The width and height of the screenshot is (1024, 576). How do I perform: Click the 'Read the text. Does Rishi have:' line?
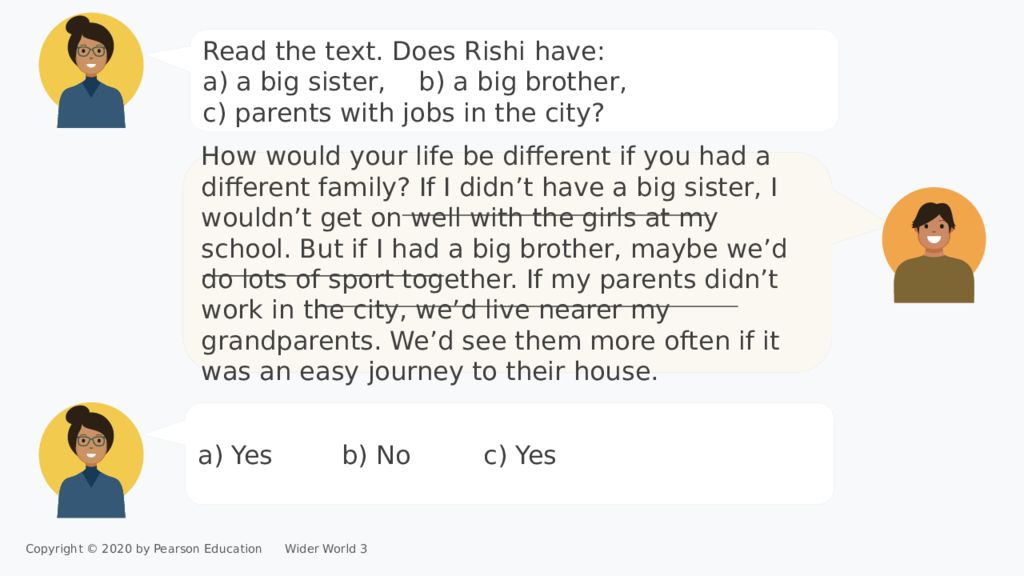point(404,51)
